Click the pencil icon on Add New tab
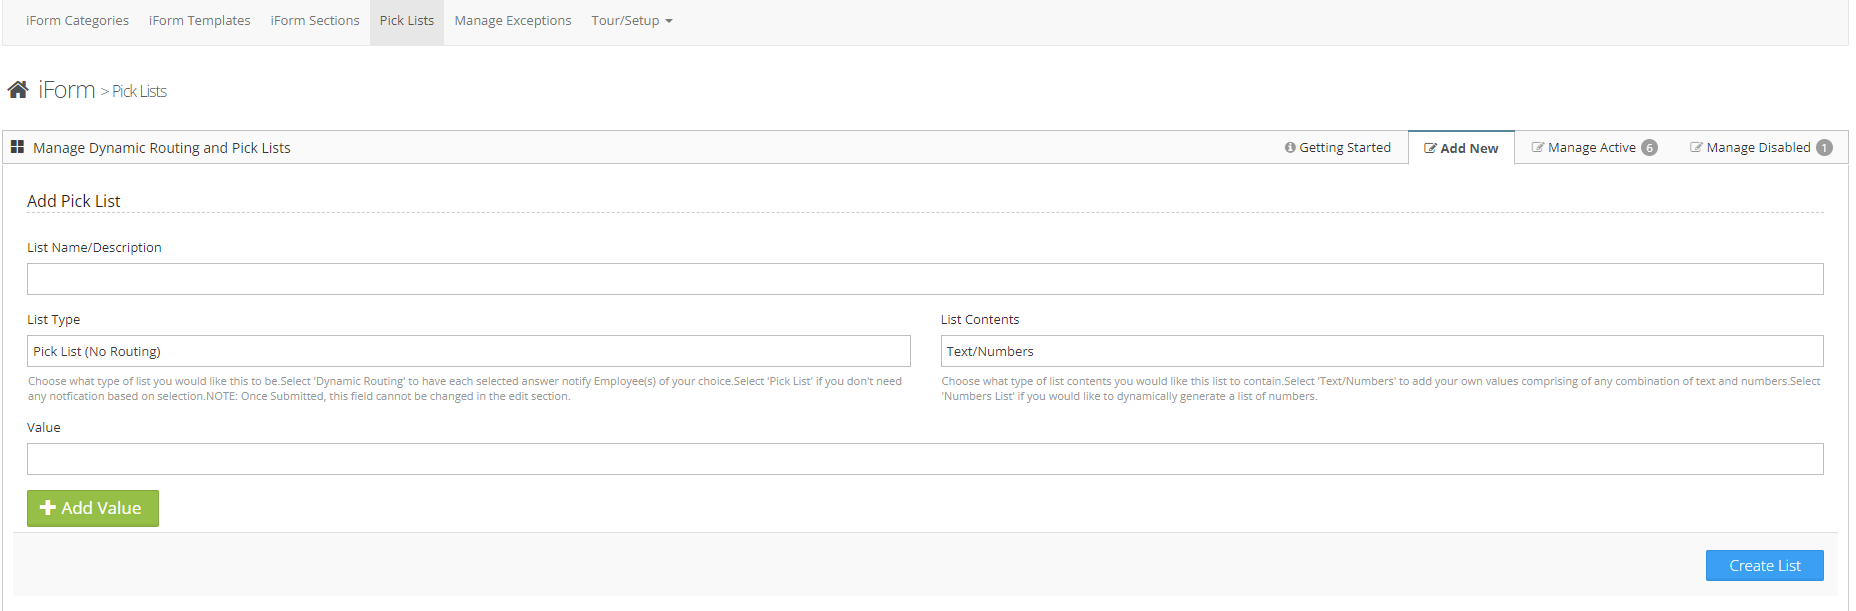1856x611 pixels. point(1430,148)
